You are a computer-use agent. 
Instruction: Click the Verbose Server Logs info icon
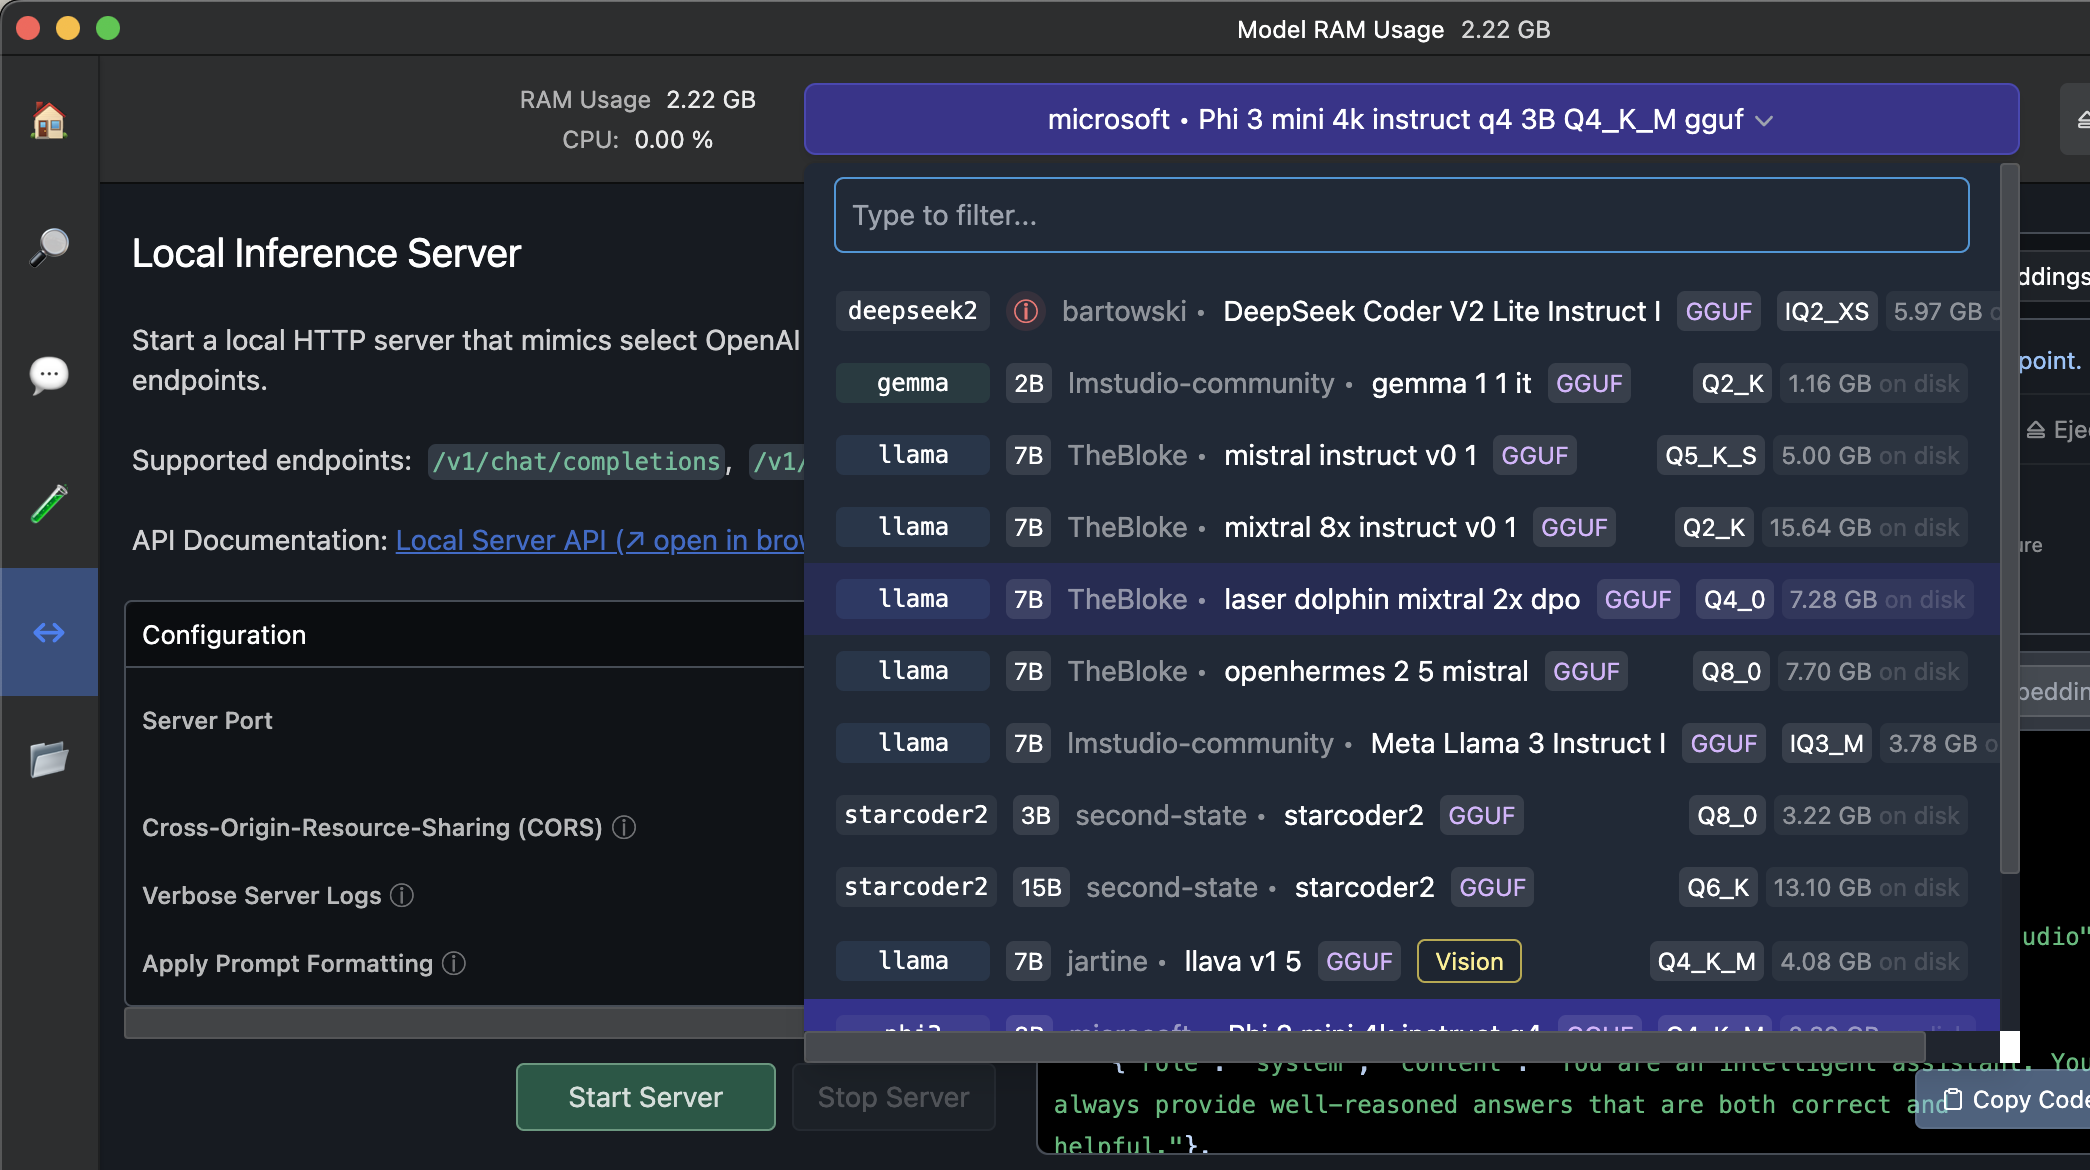pos(402,895)
